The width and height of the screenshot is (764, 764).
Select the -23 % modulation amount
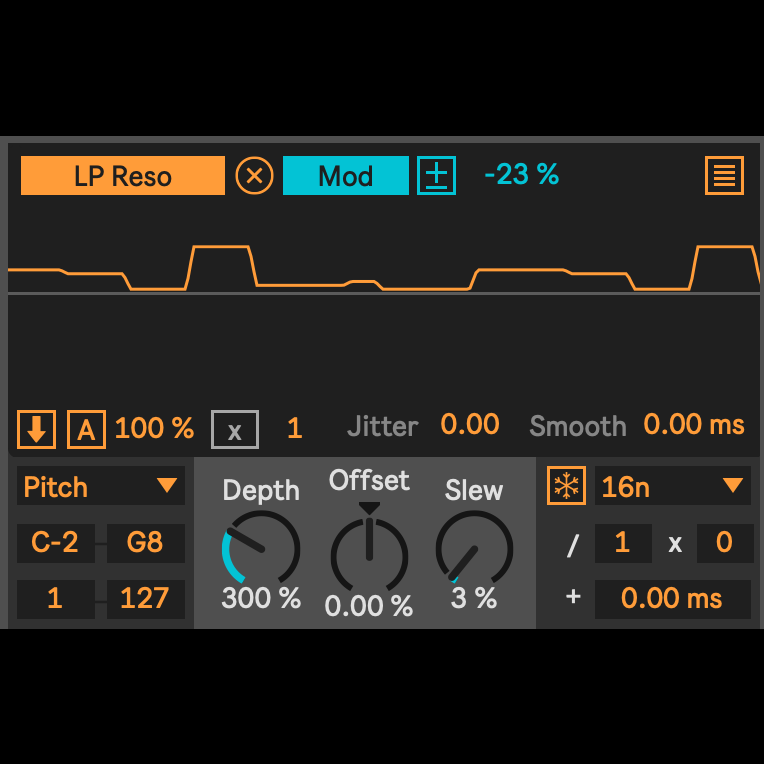[521, 175]
